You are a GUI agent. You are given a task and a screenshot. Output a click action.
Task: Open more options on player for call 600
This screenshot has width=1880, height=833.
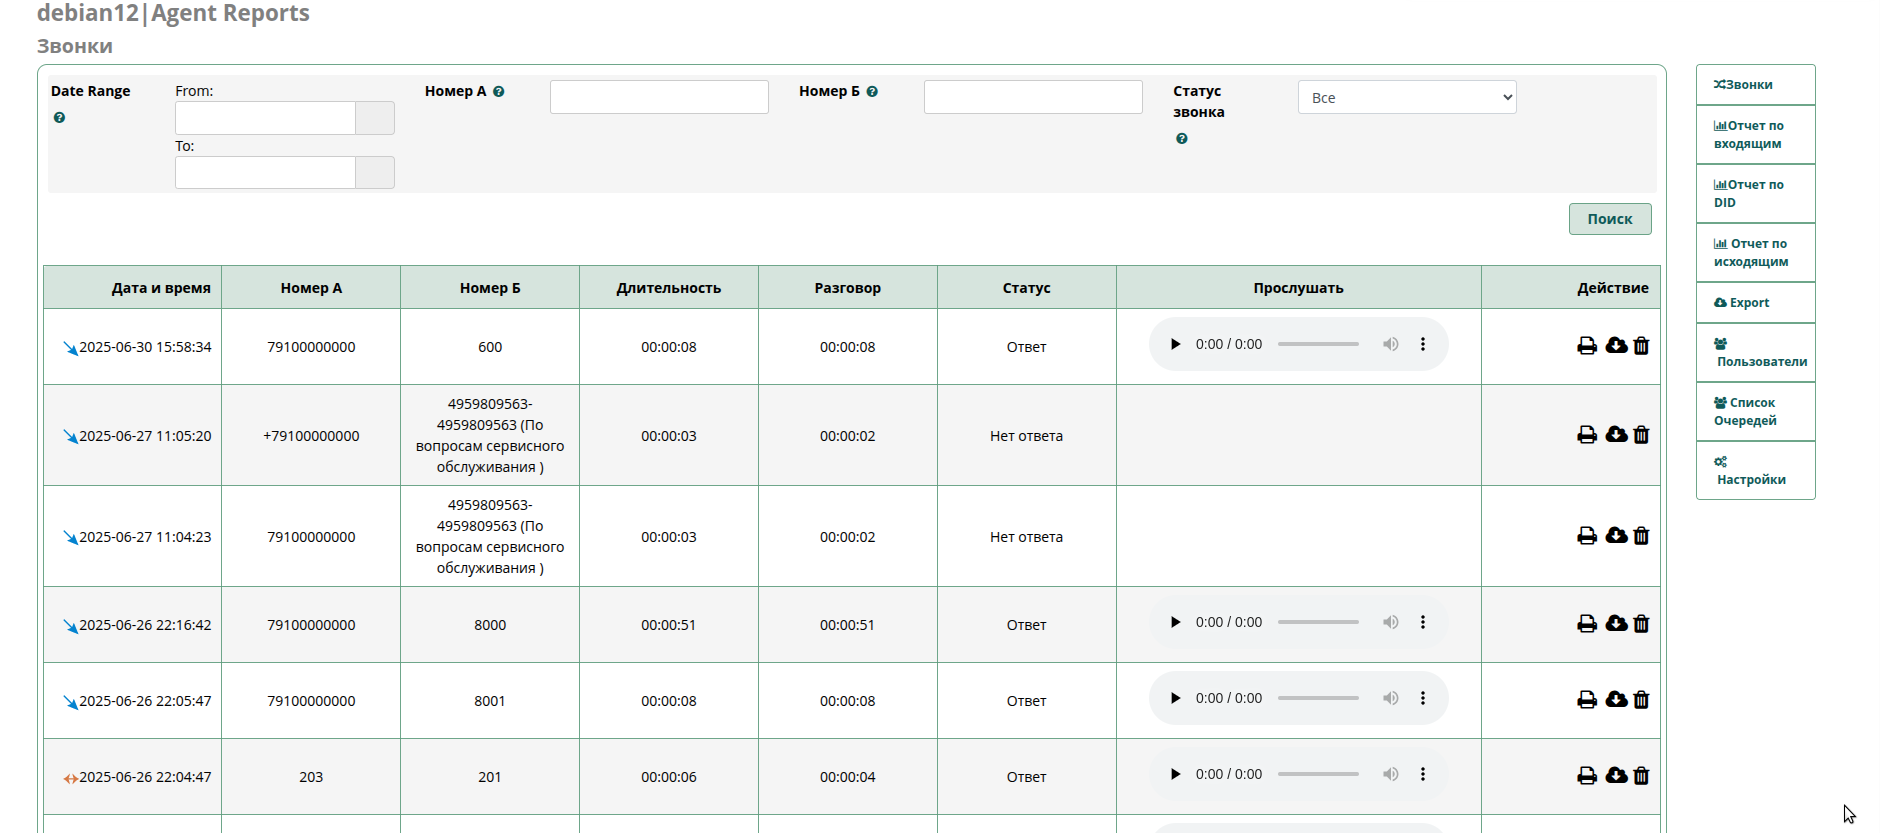[1423, 344]
